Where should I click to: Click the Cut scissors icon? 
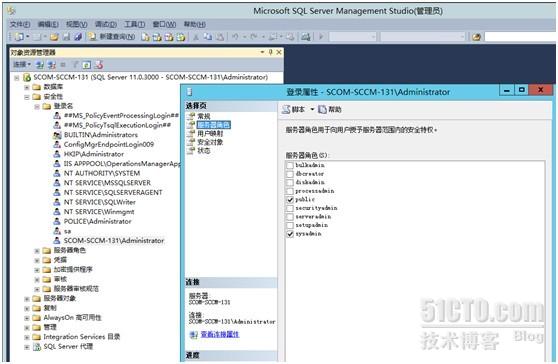(x=196, y=37)
